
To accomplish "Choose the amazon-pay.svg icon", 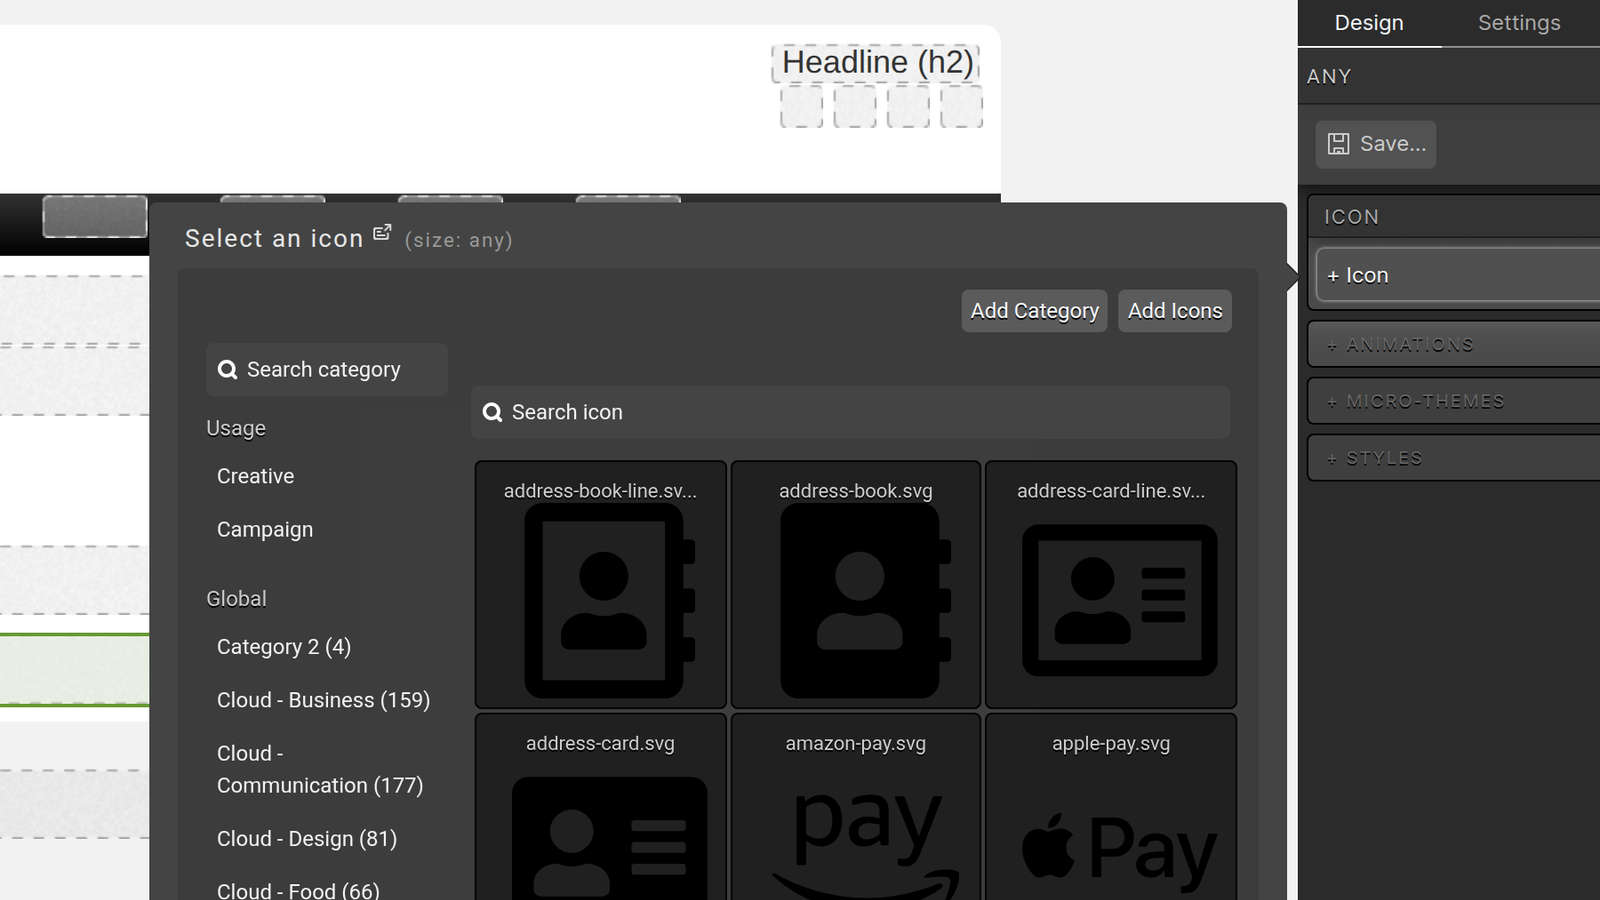I will coord(856,806).
